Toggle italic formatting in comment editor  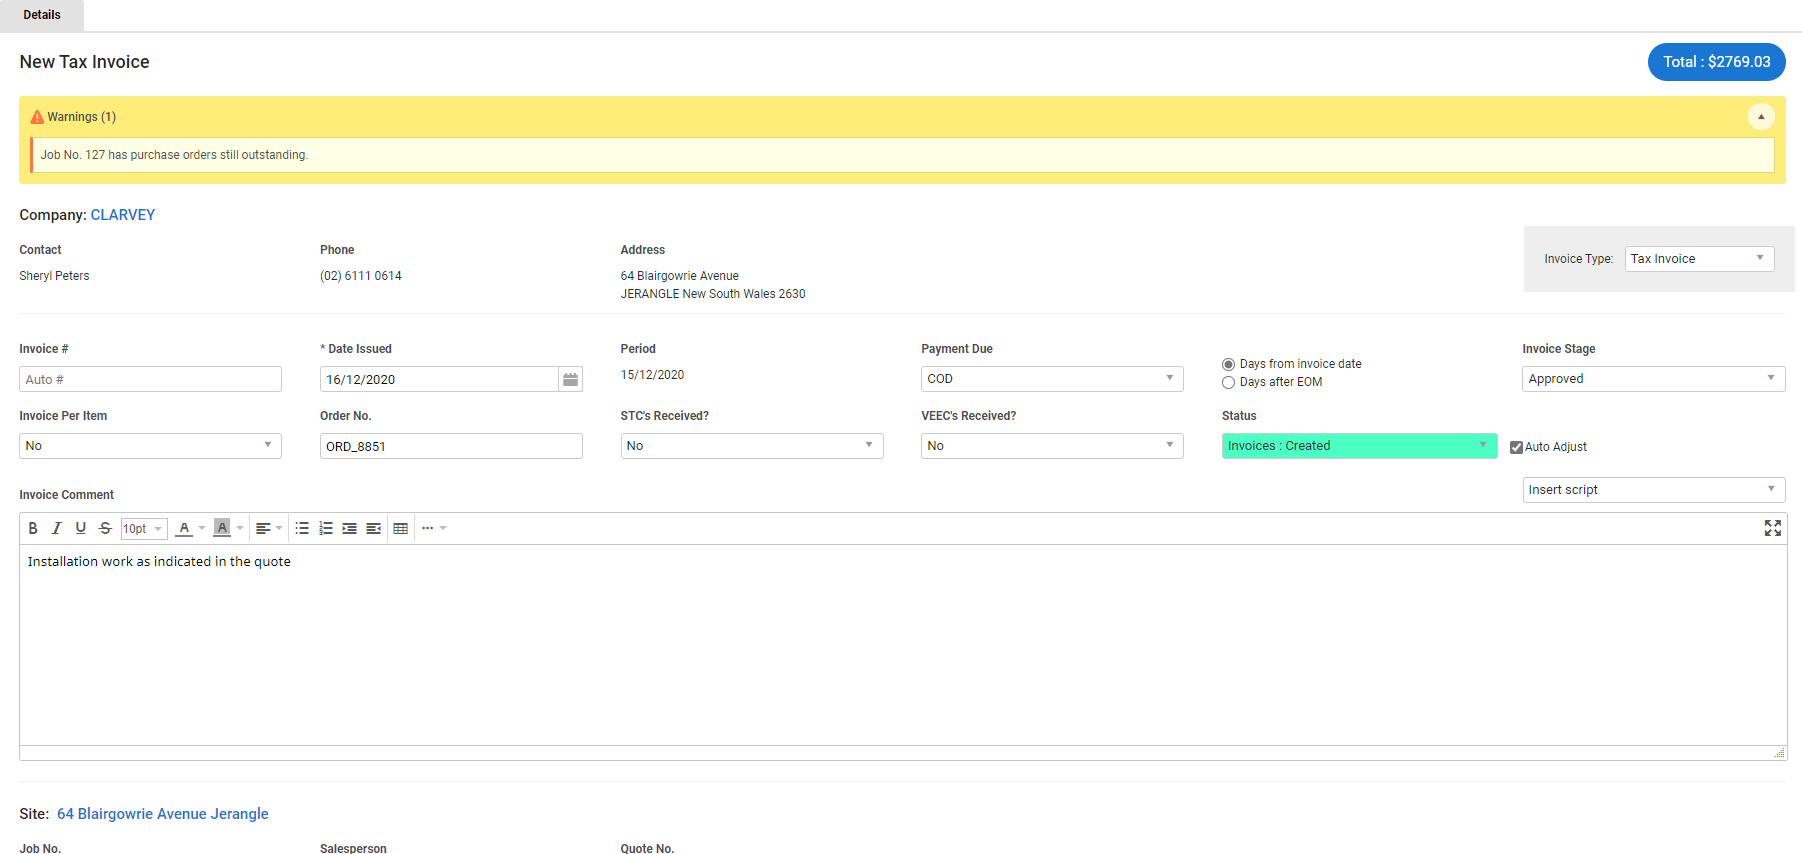(57, 528)
